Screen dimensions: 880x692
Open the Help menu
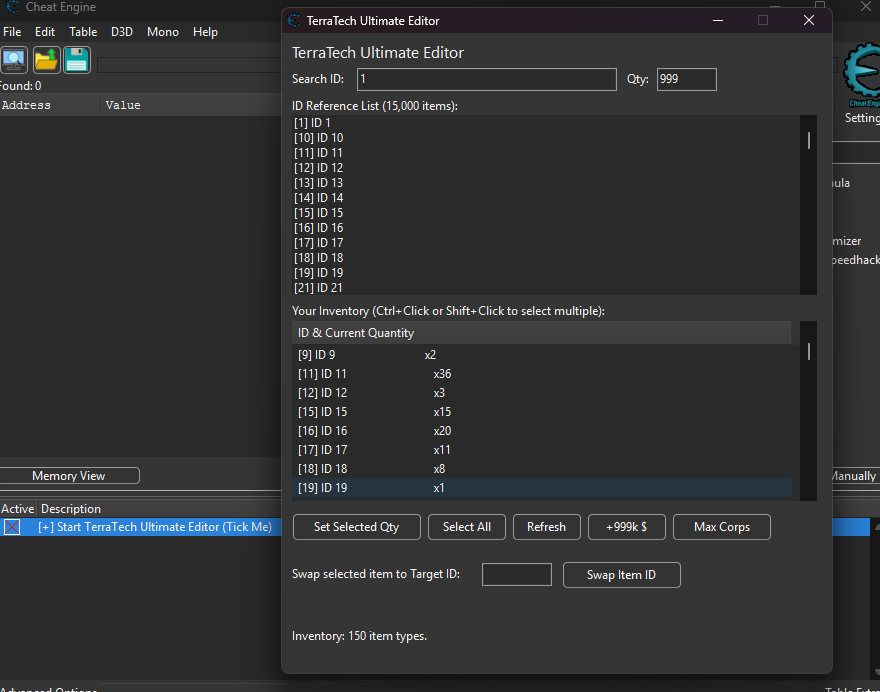205,32
